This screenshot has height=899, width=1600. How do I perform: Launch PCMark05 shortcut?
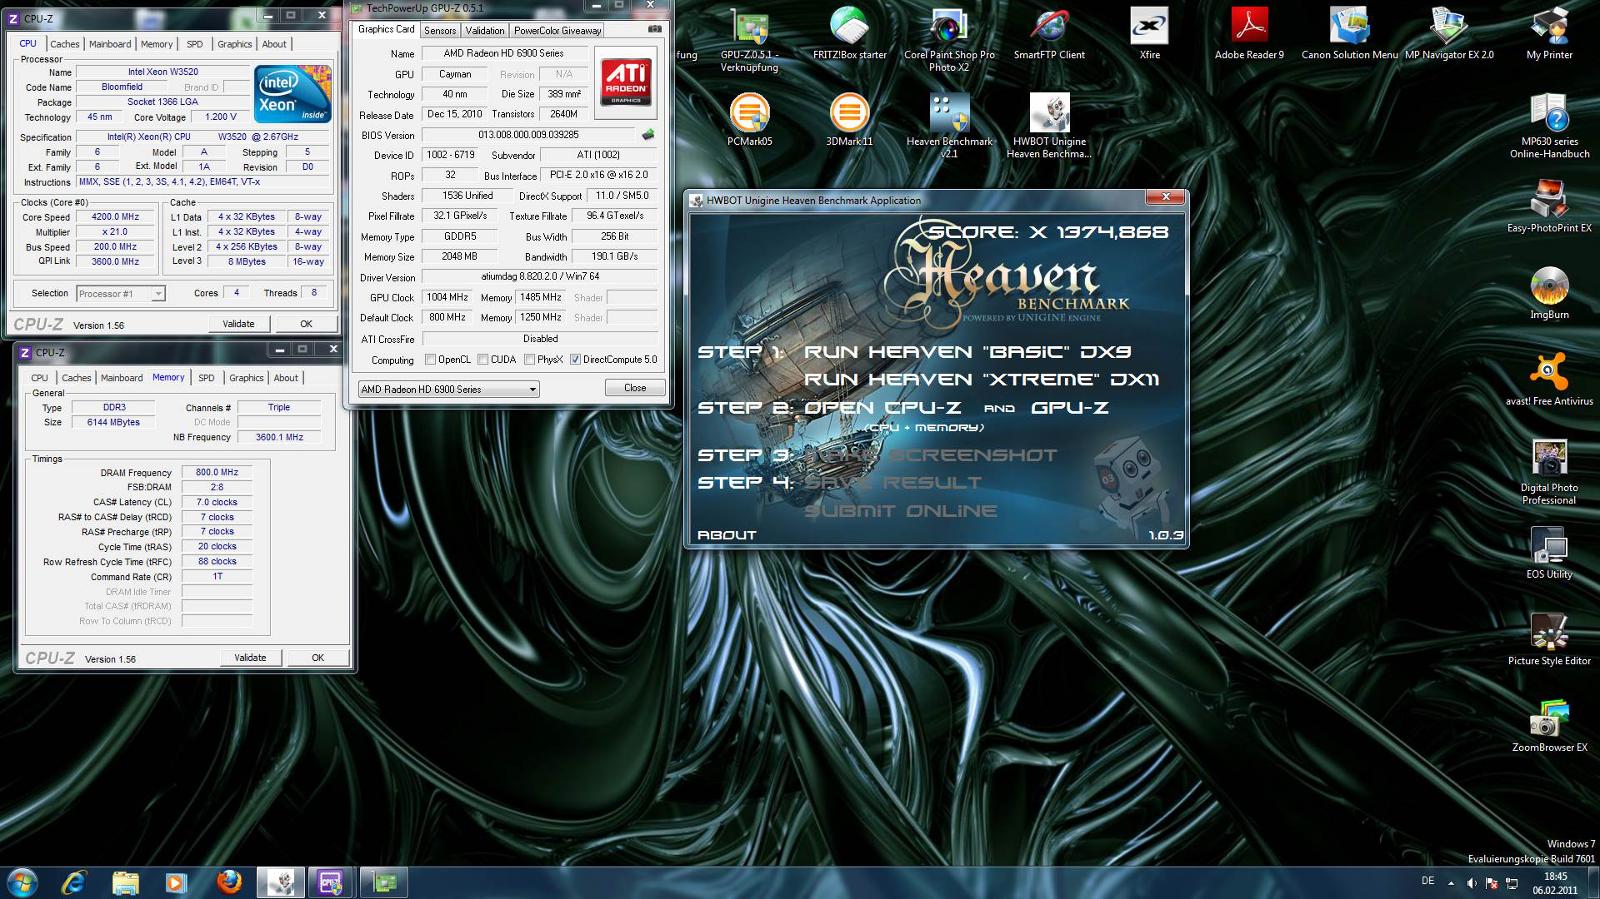749,120
